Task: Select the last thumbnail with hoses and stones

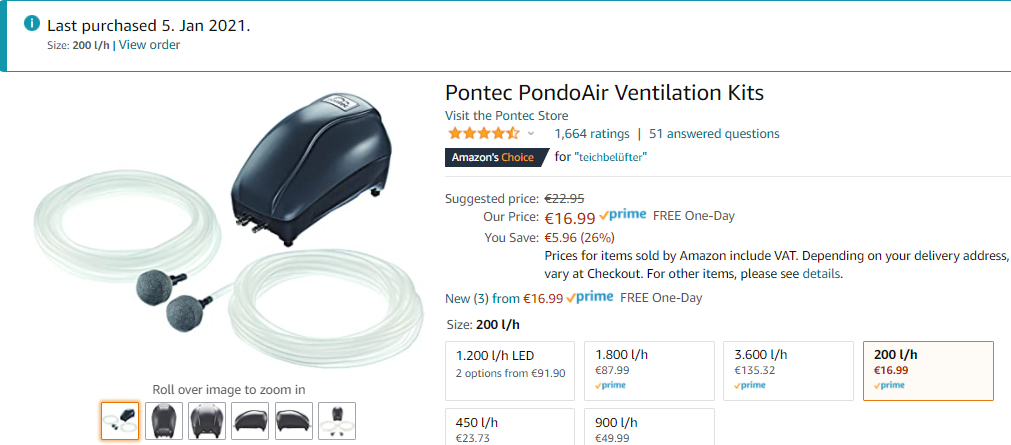Action: 337,421
